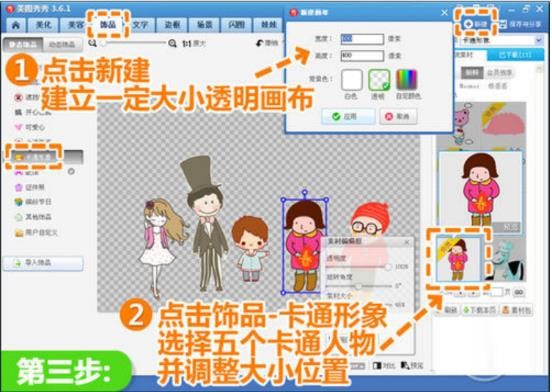Screen dimensions: 552x392
Task: Click the GO page jump button
Action: (x=519, y=292)
